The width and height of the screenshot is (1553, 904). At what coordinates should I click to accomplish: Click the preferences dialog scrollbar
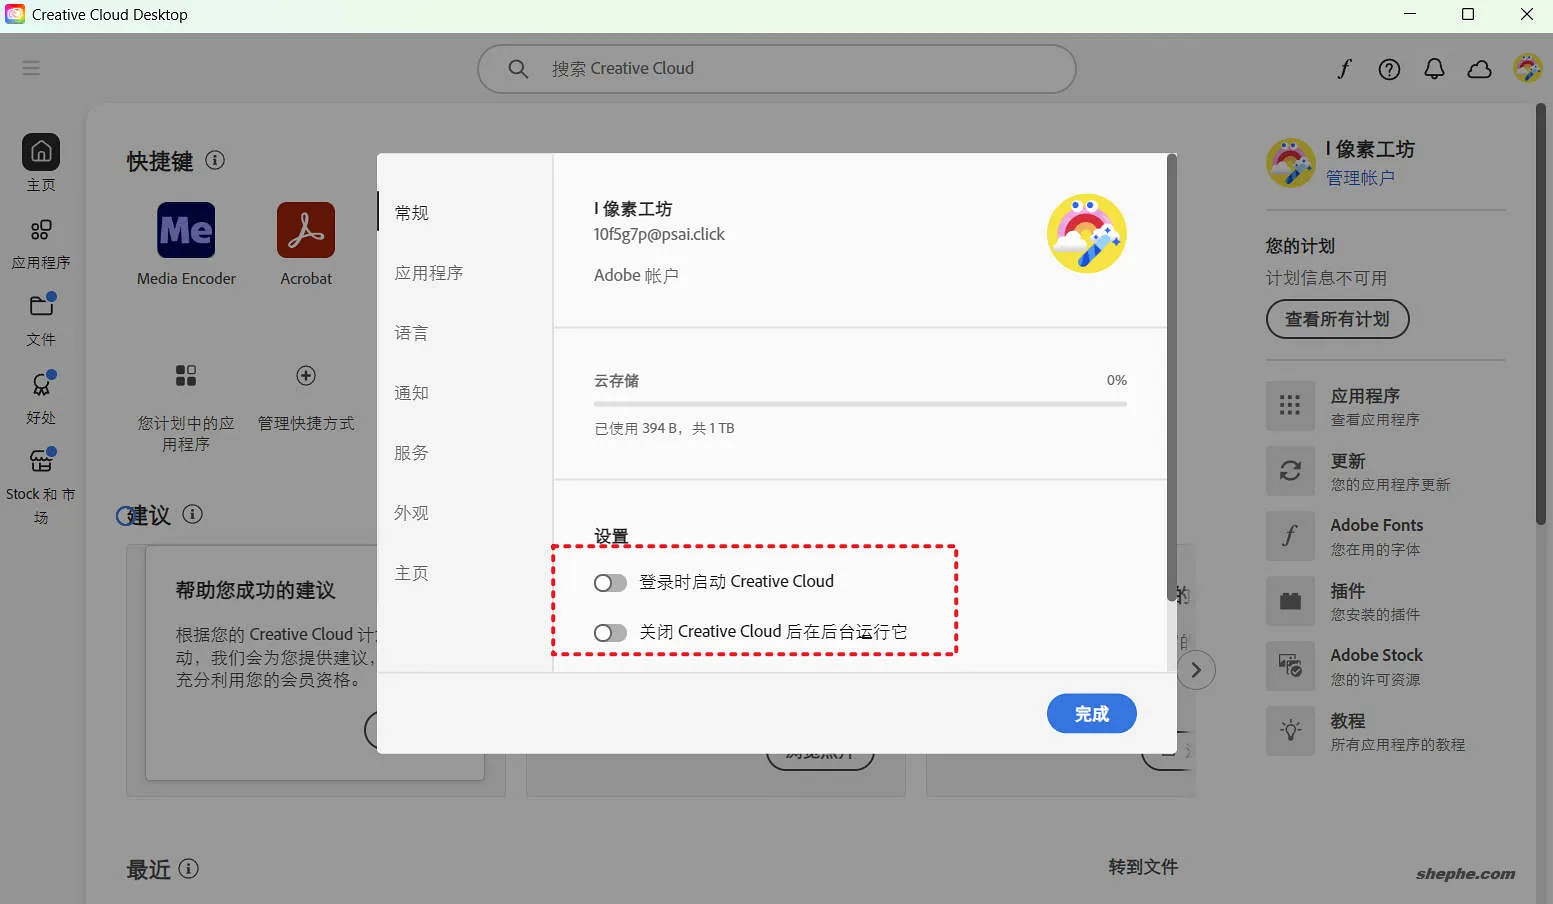[x=1172, y=377]
